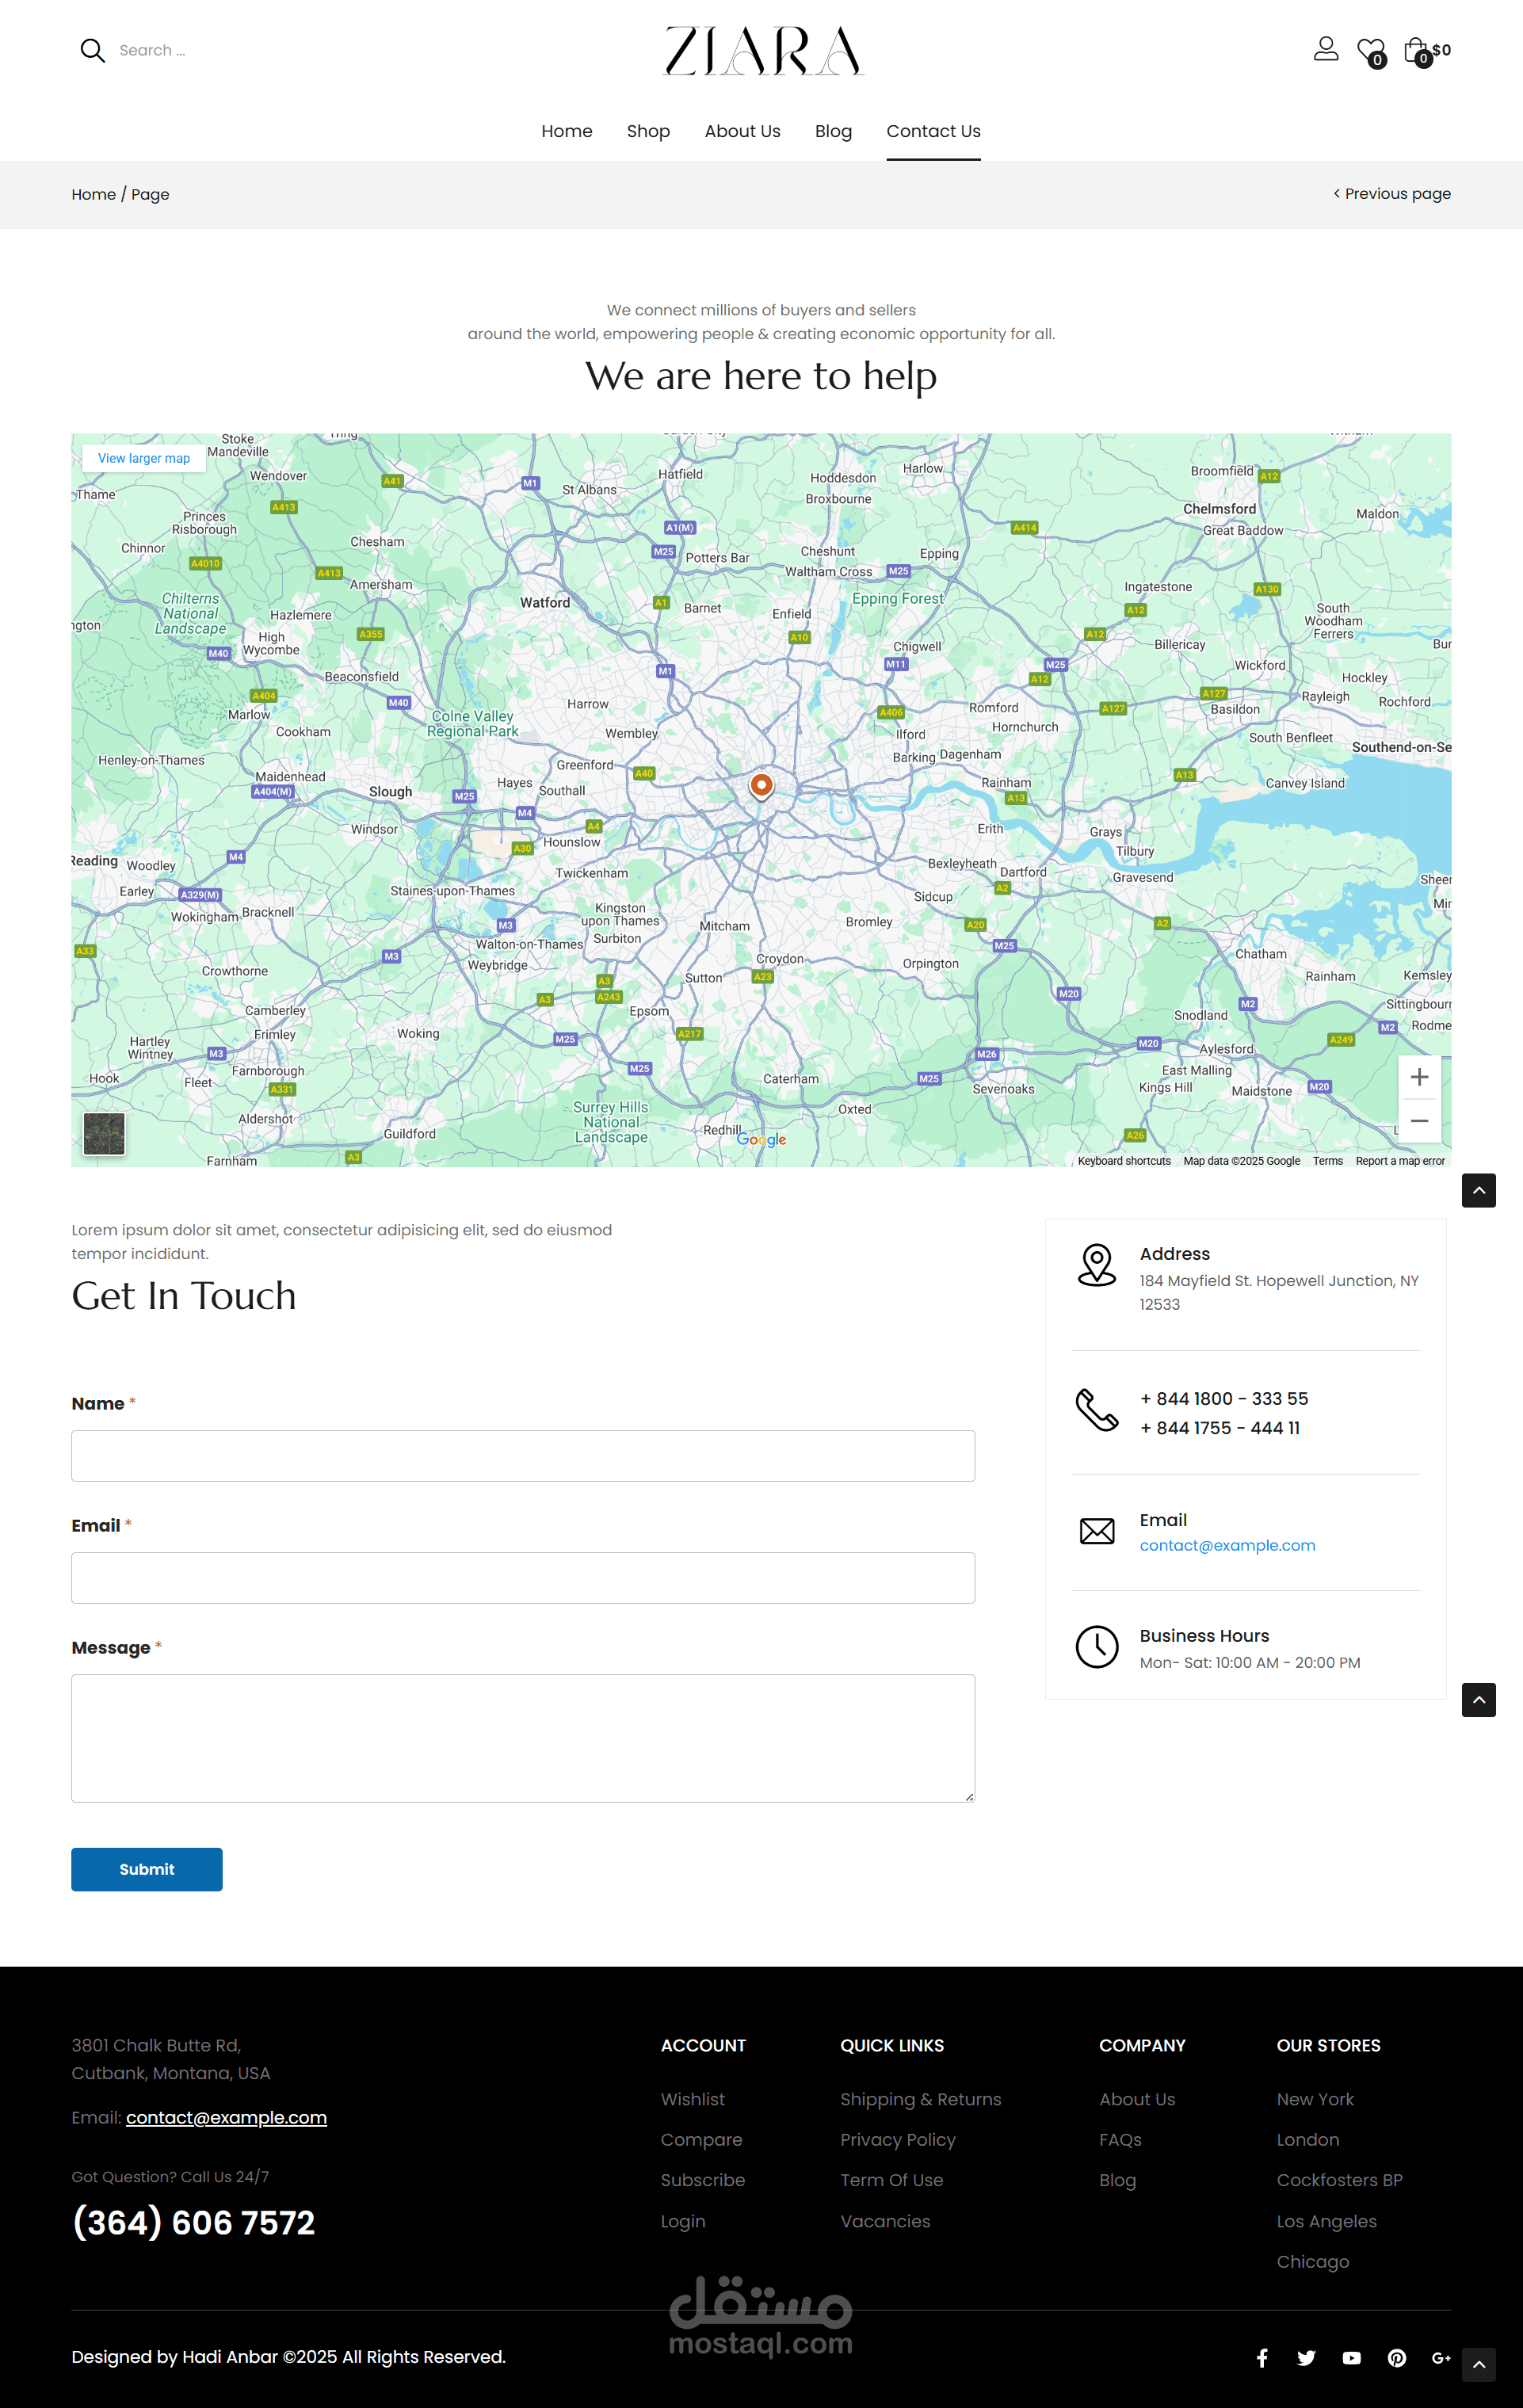Open the Facebook footer icon

pyautogui.click(x=1262, y=2358)
